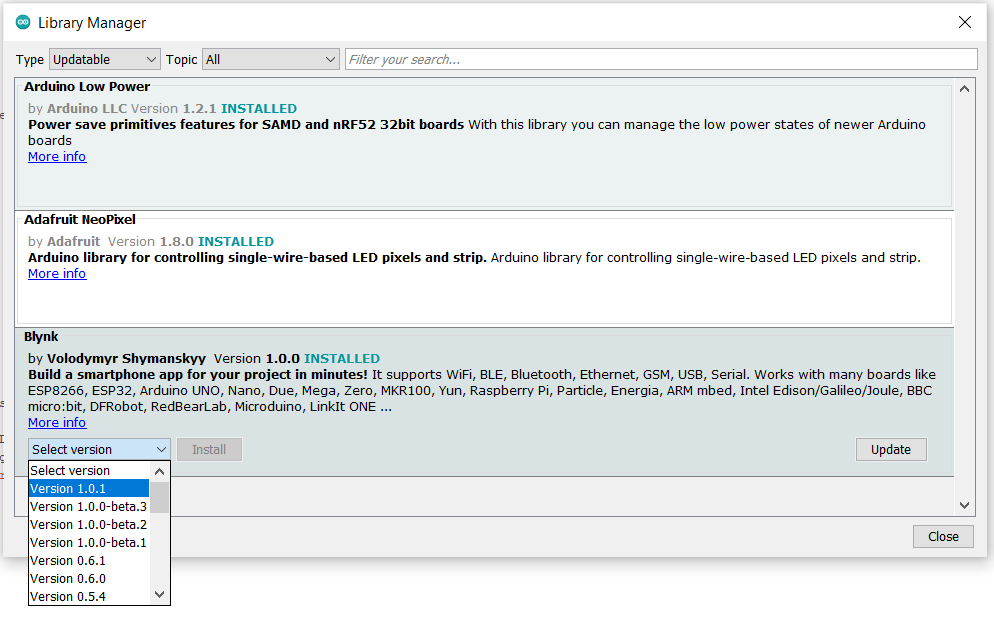Focus the 'Filter your search...' field

pos(661,60)
